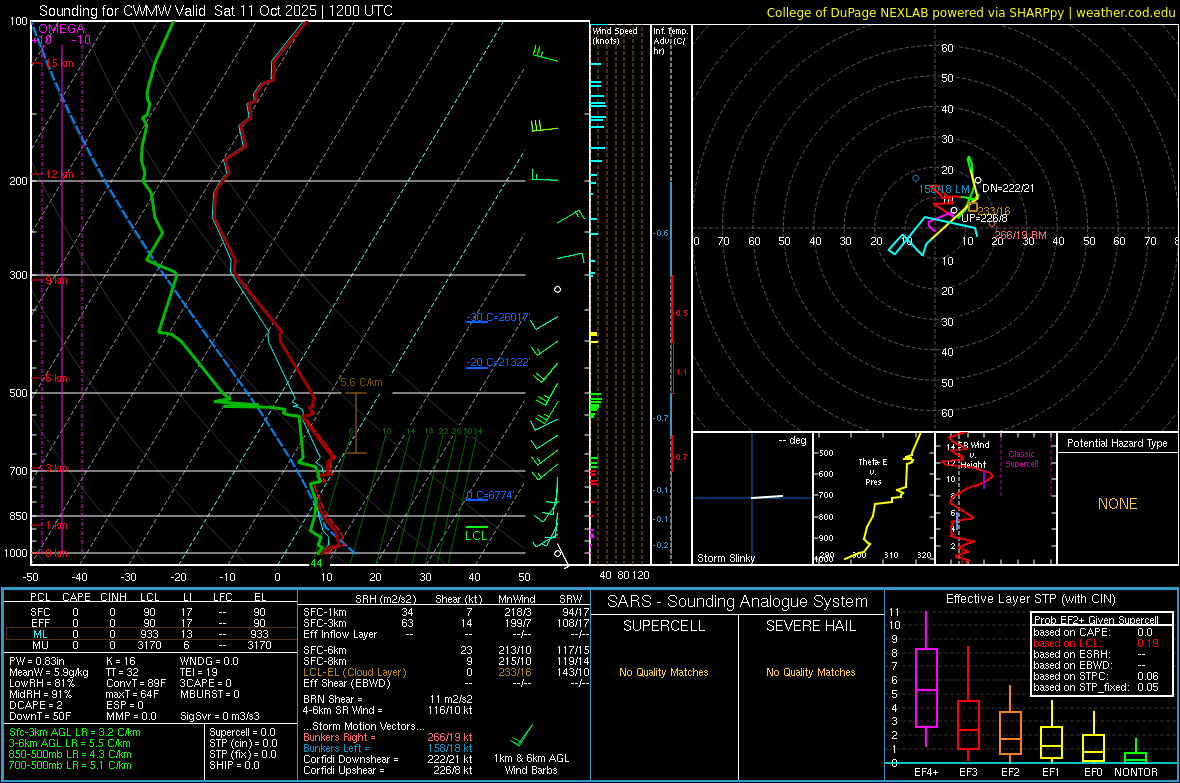
Task: Click the CAPE column header
Action: (76, 597)
